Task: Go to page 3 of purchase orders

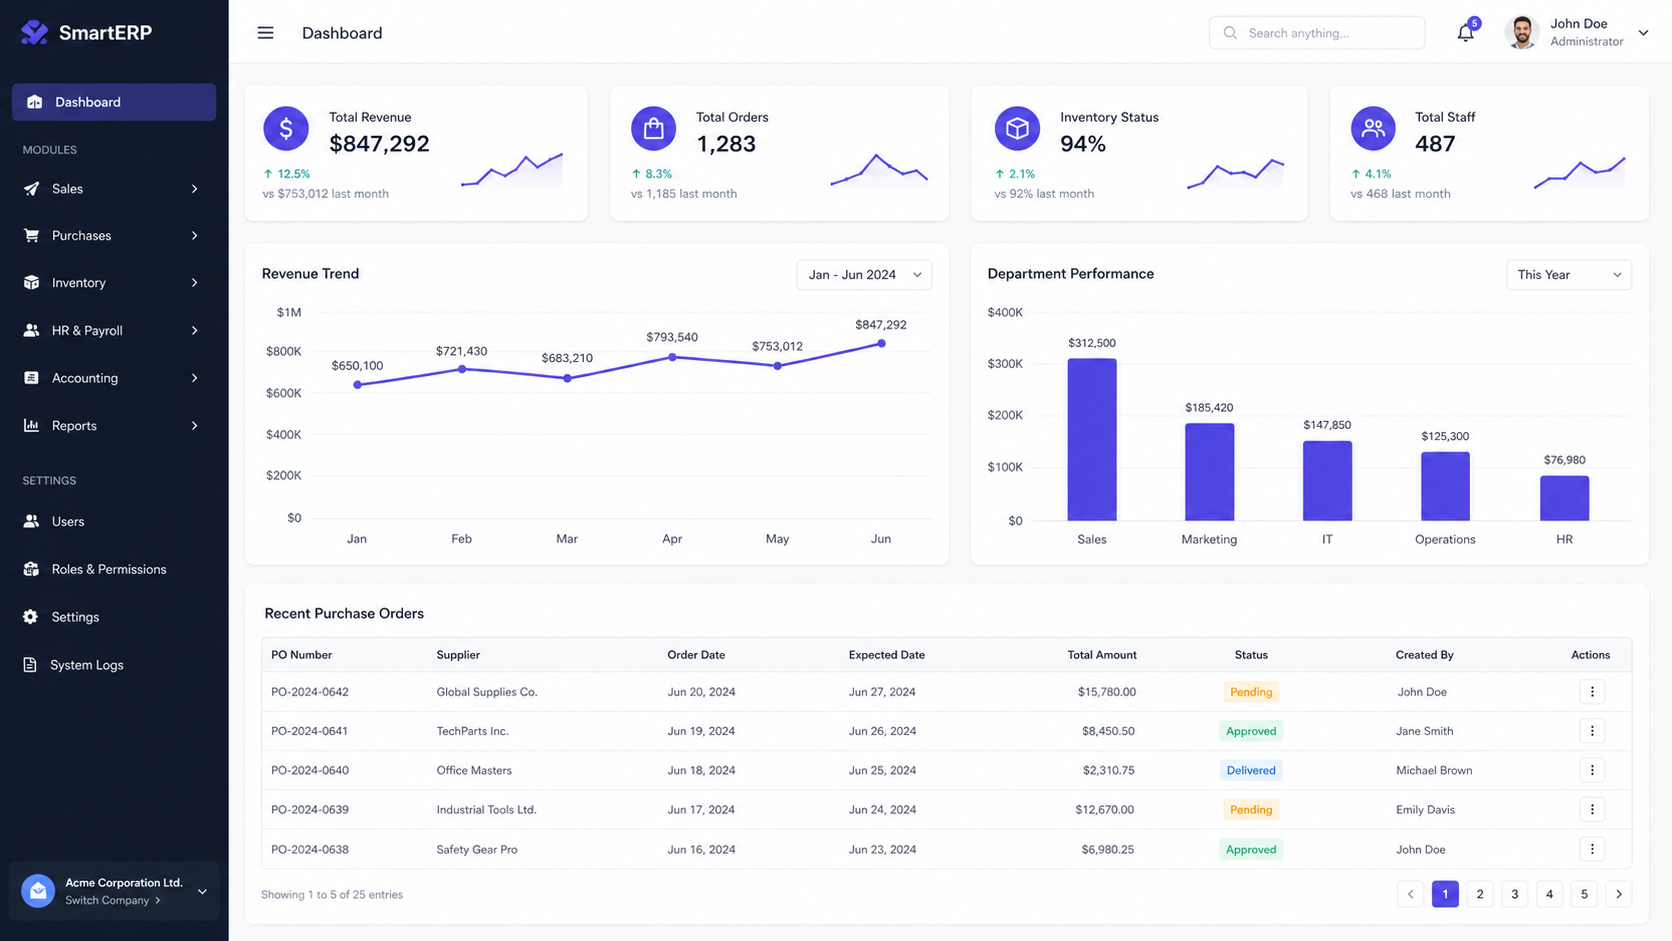Action: tap(1515, 894)
